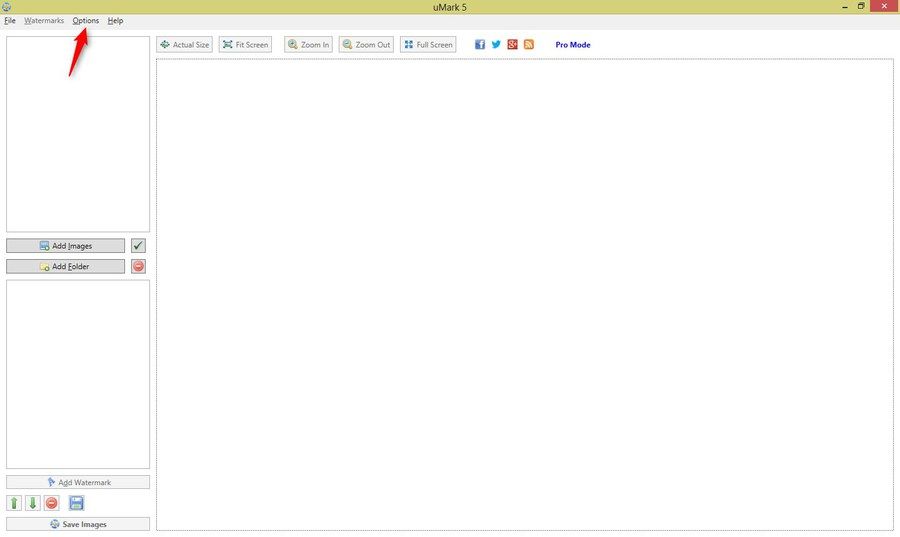
Task: Click the Actual Size button
Action: (x=184, y=45)
